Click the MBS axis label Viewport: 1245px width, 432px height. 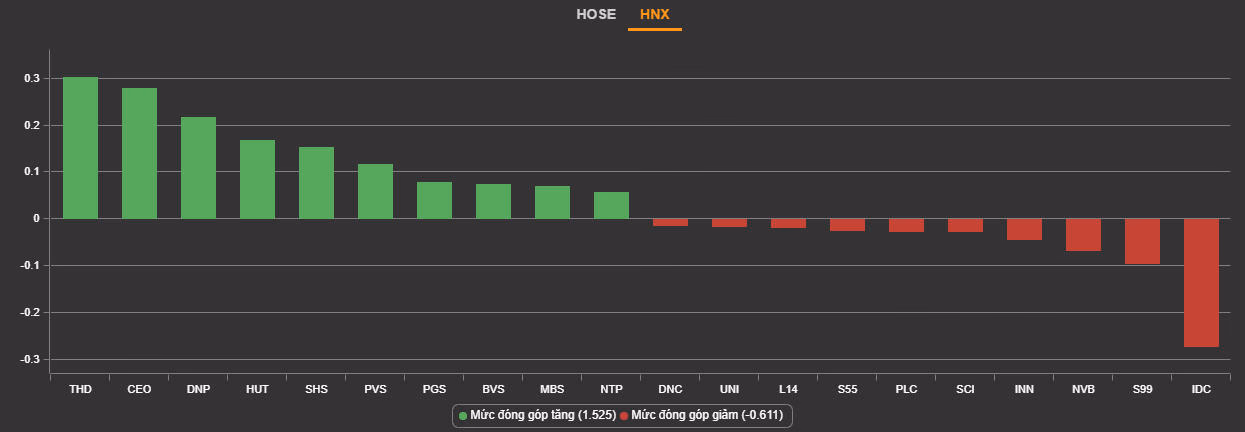(552, 389)
